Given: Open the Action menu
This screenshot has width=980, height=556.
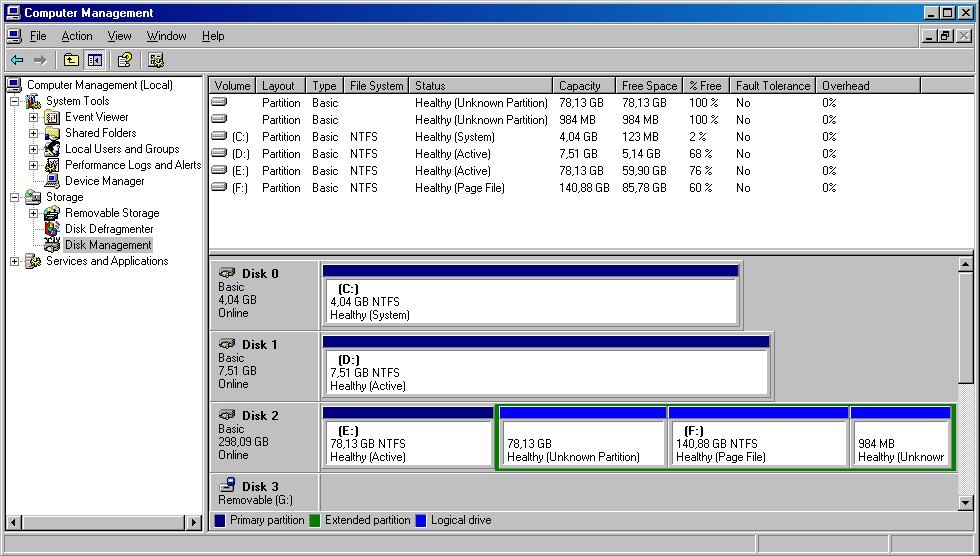Looking at the screenshot, I should [x=77, y=36].
